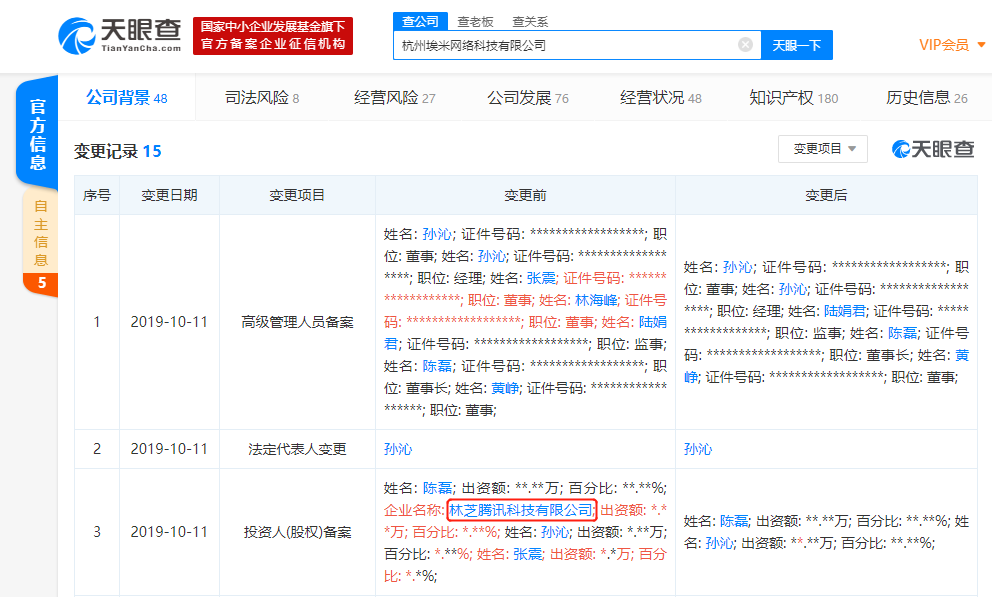
Task: Click the red 国家中小企业发展基金 banner
Action: pyautogui.click(x=273, y=35)
